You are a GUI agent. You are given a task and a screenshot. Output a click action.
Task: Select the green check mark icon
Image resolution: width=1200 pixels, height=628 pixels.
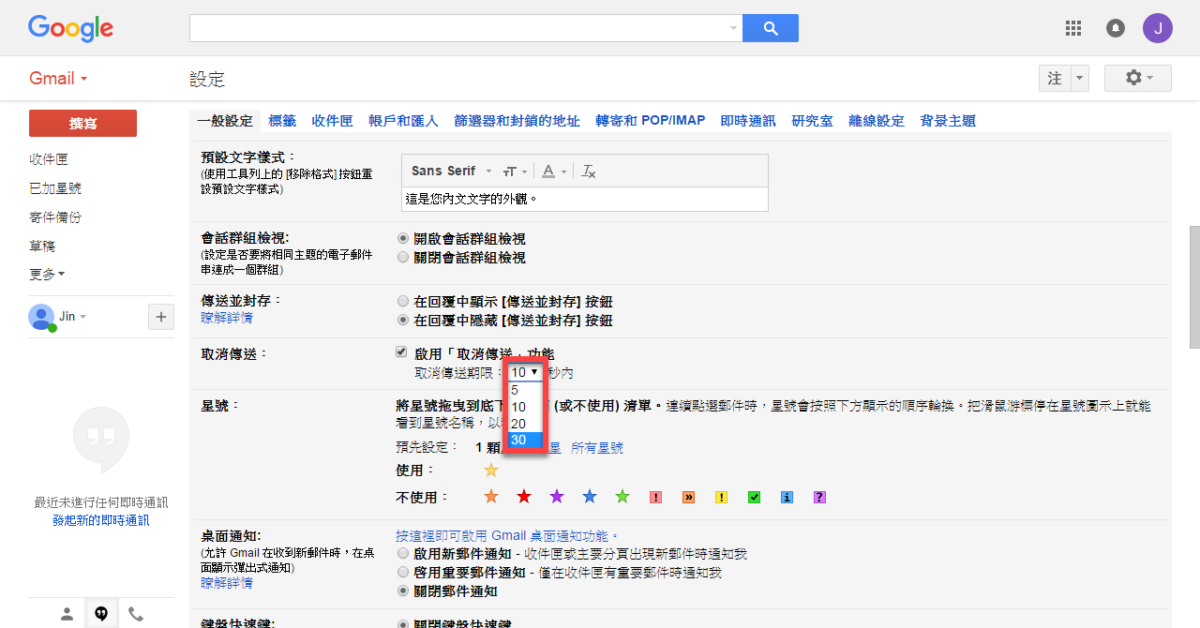coord(754,497)
